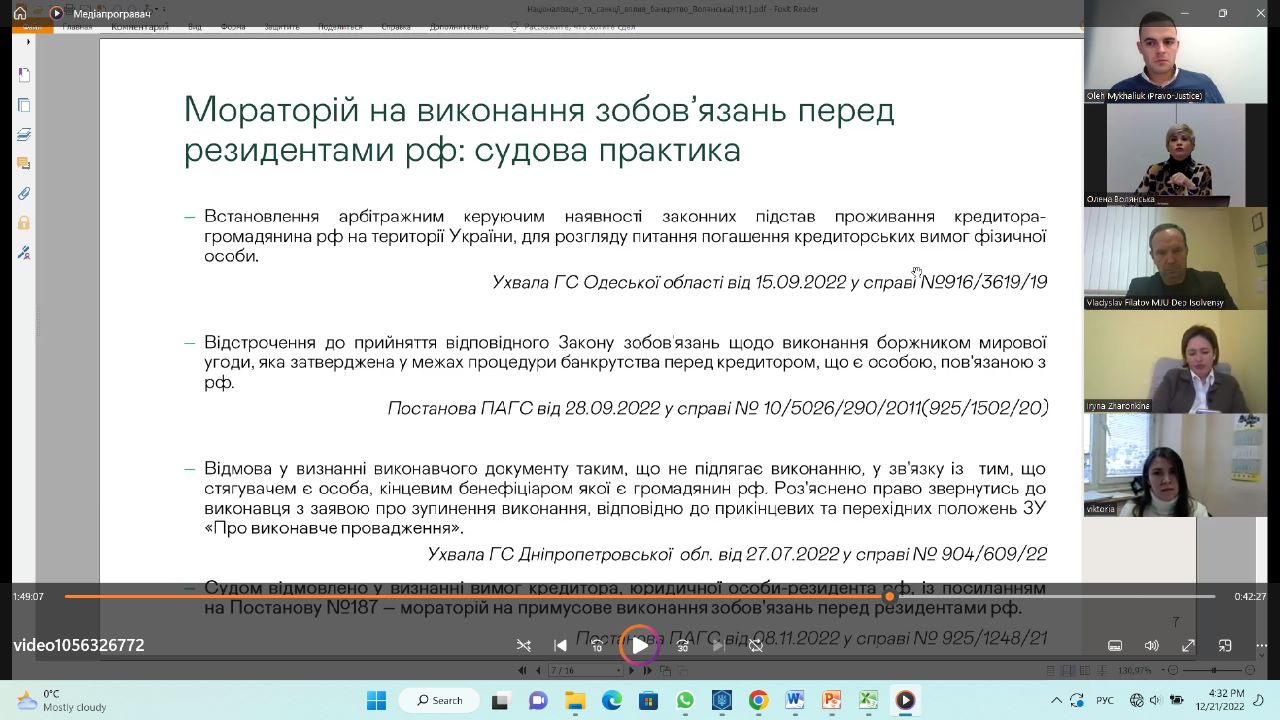Open the weather widget showing 0°C
Screen dimensions: 1280x720
(62, 700)
